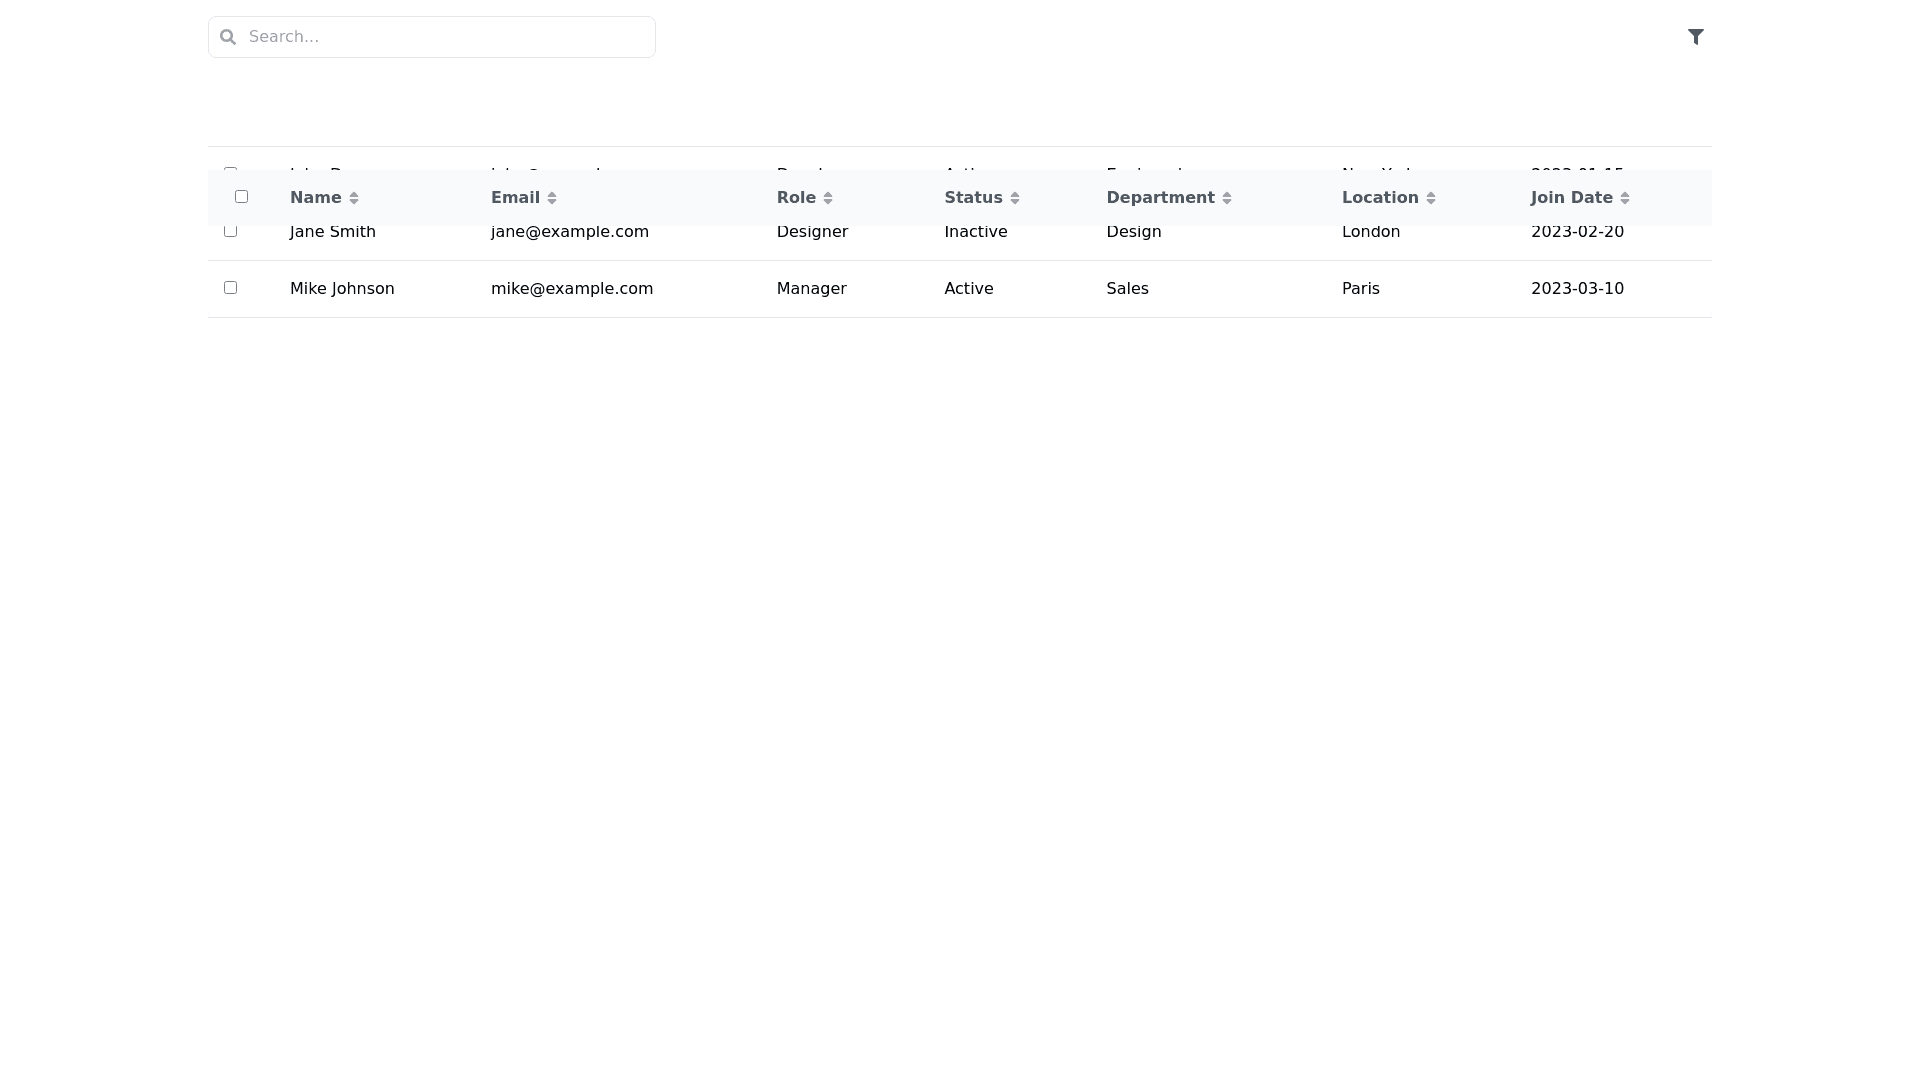Image resolution: width=1920 pixels, height=1080 pixels.
Task: Click the mike@example.com email cell
Action: click(572, 289)
